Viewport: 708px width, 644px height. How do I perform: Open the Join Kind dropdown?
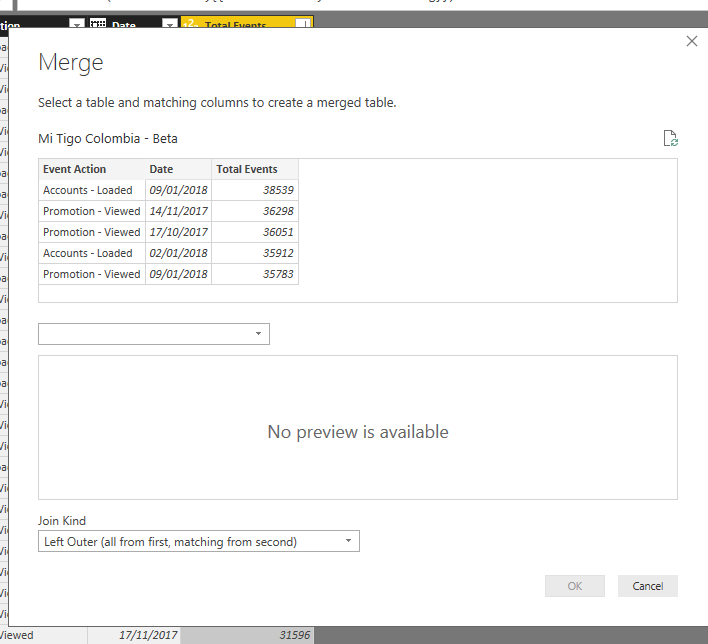point(199,541)
